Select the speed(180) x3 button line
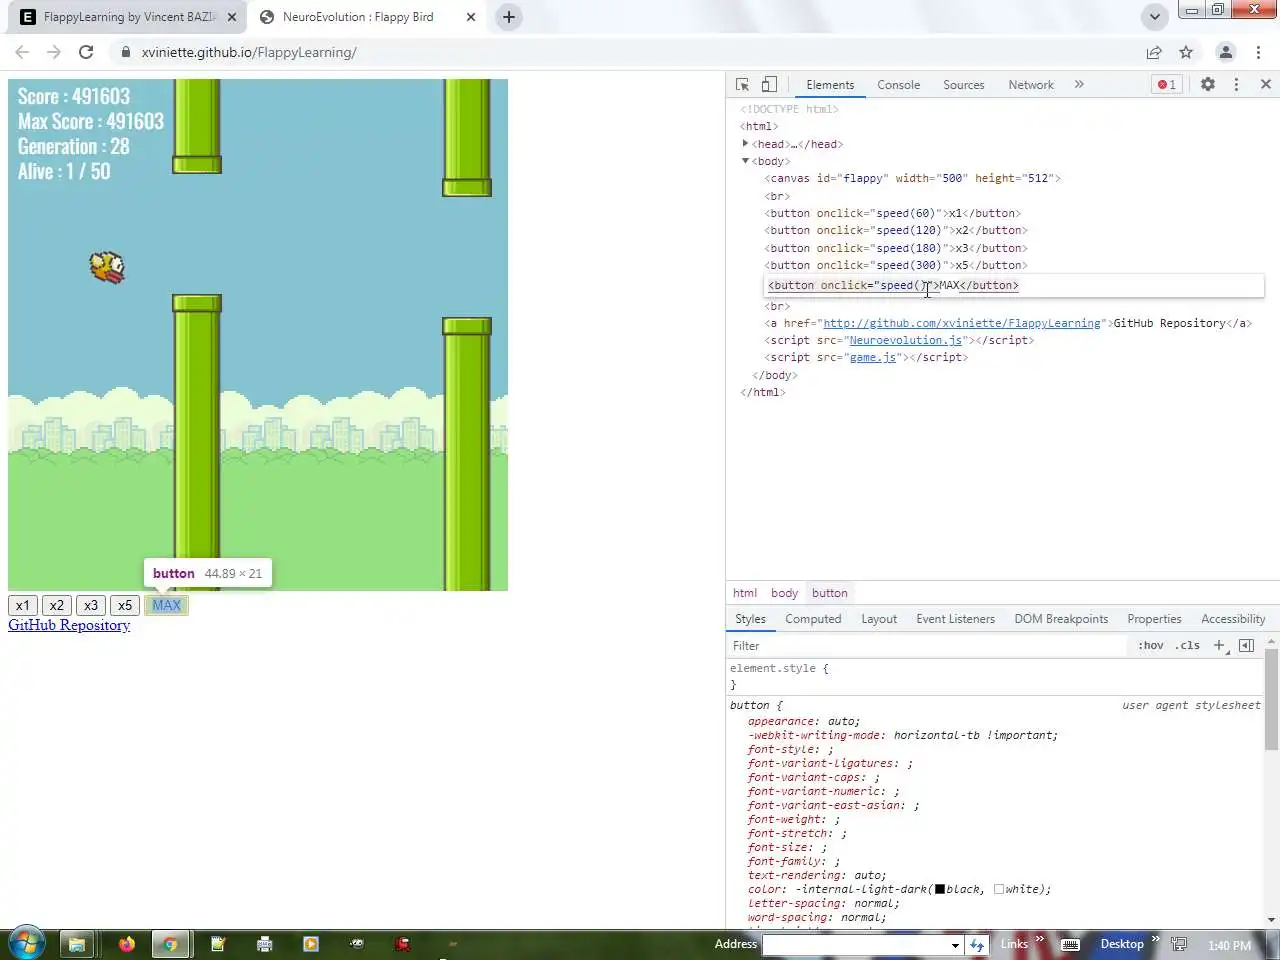 pyautogui.click(x=896, y=248)
